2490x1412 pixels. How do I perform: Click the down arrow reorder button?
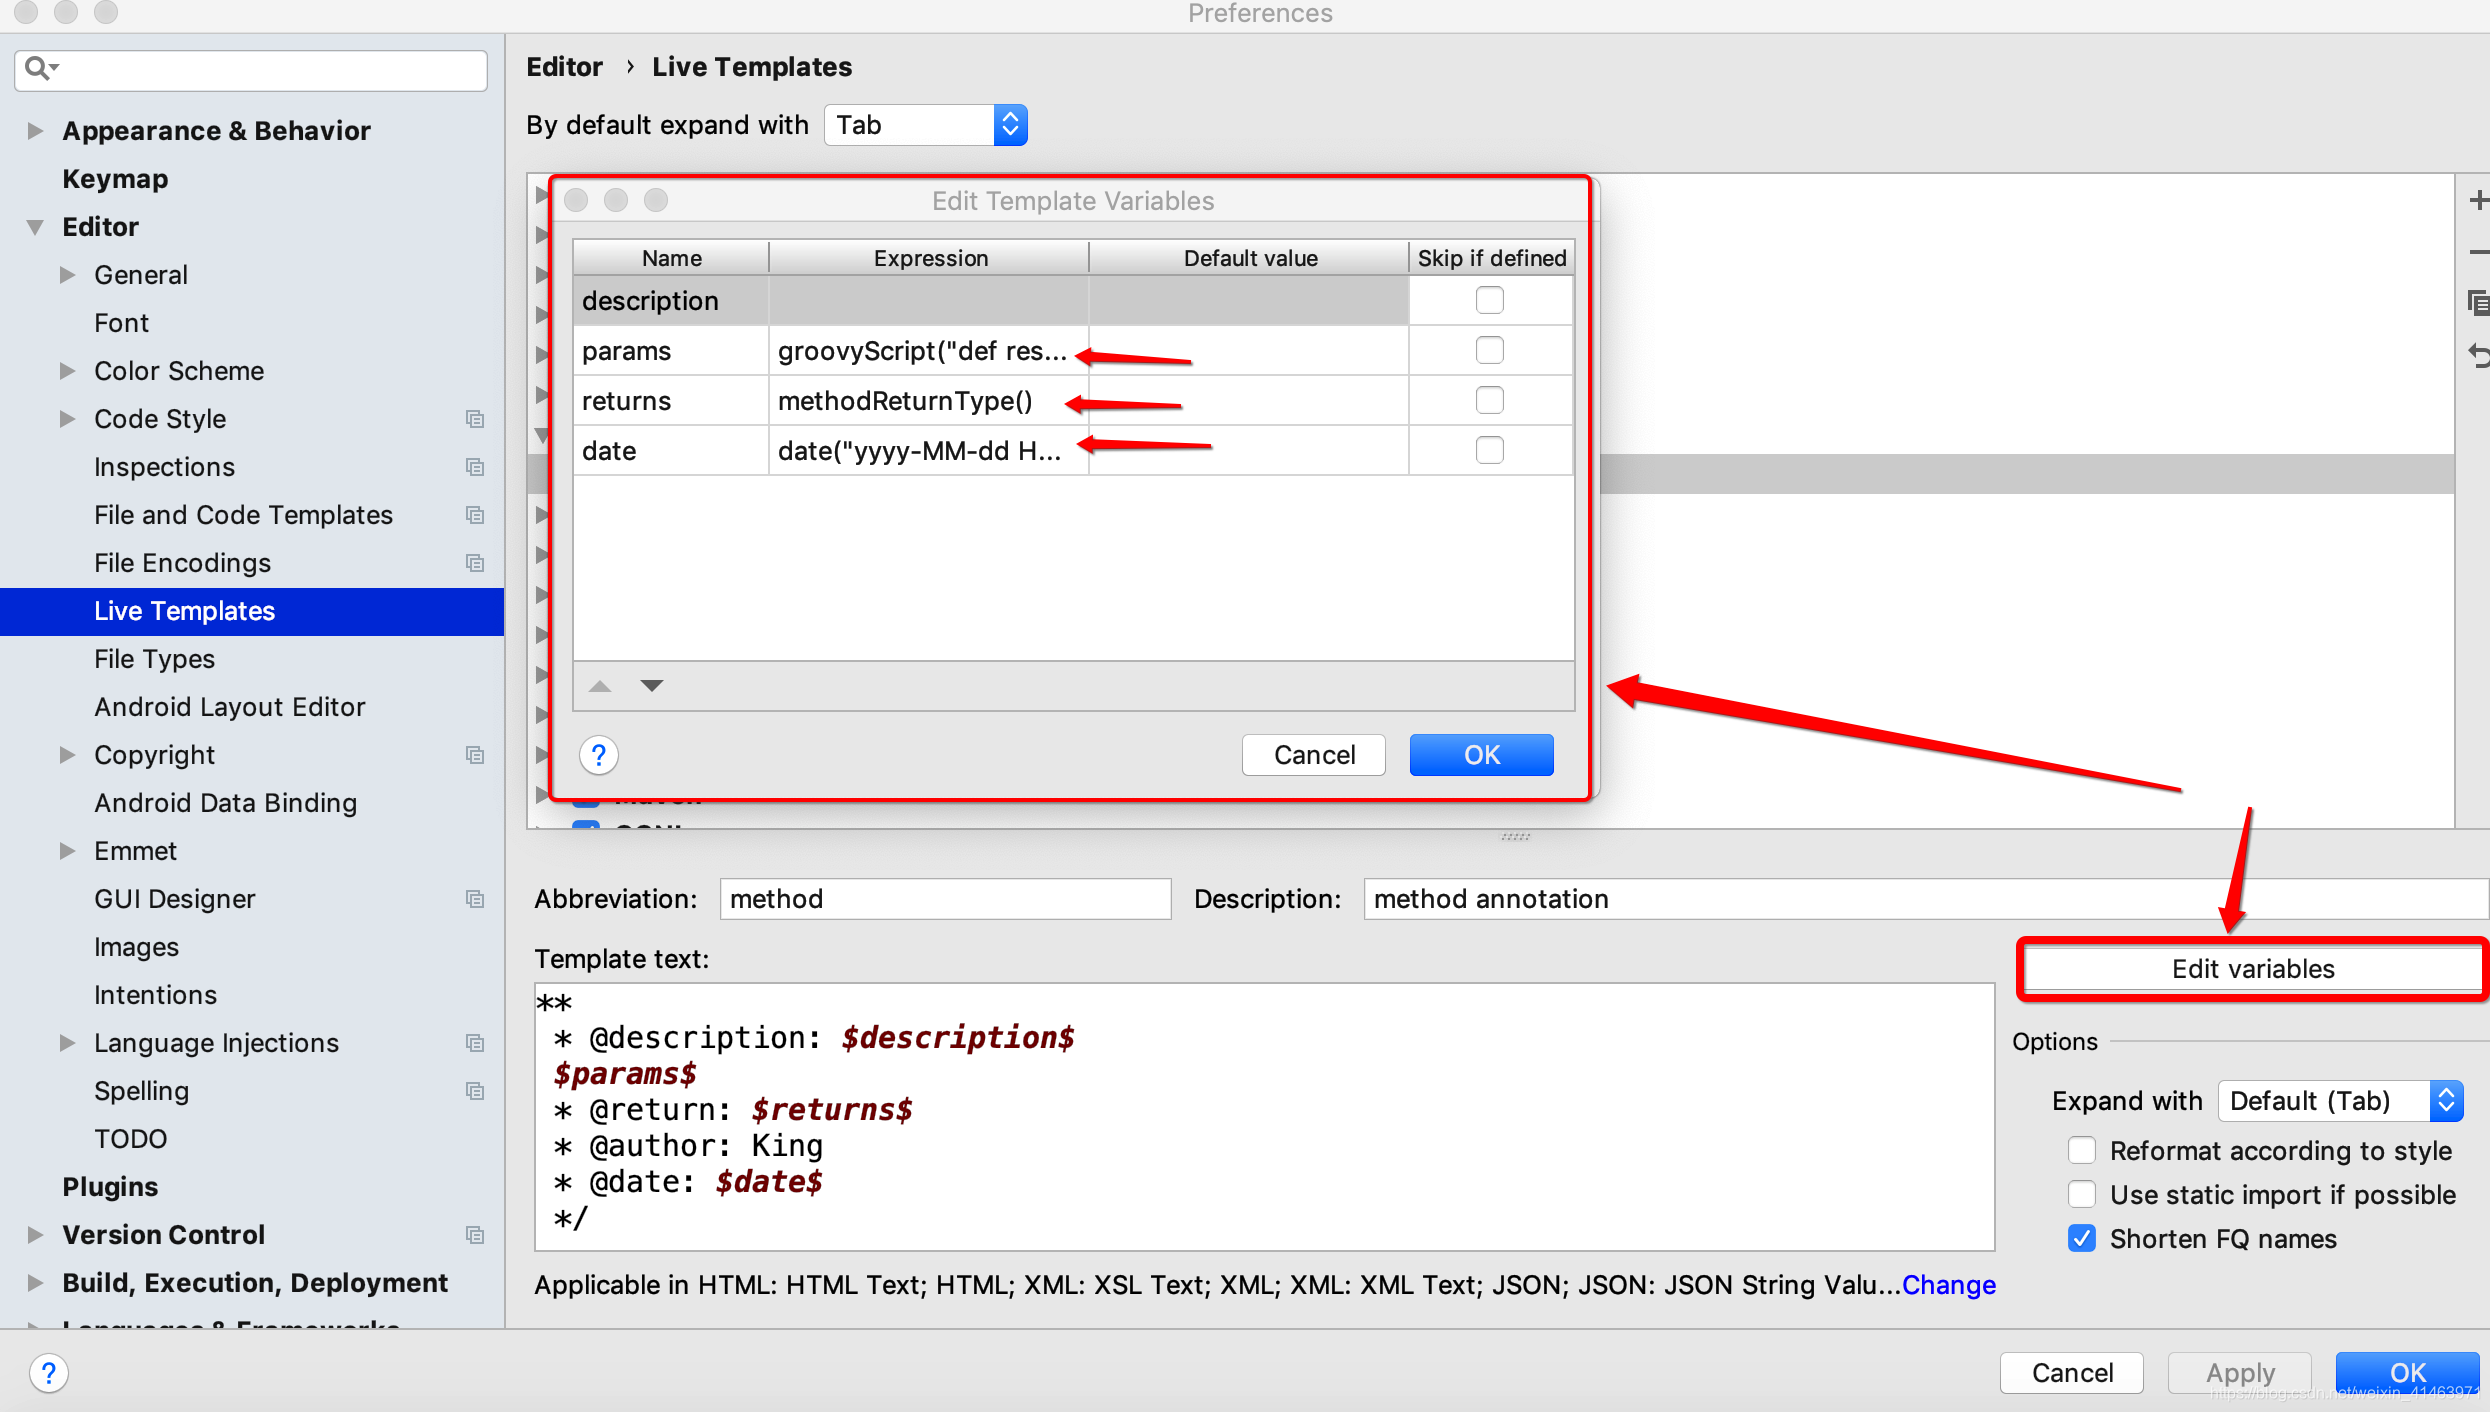coord(653,684)
